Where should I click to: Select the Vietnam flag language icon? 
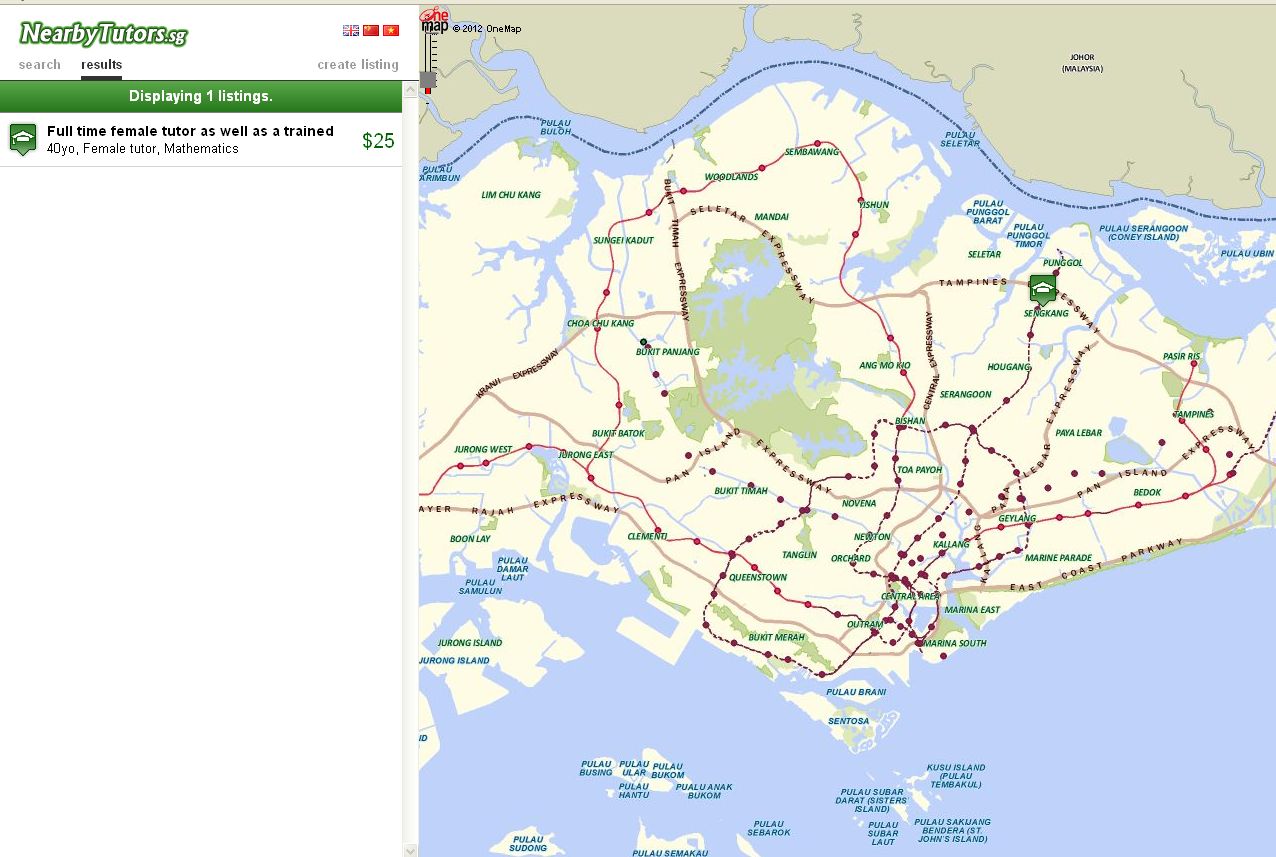coord(391,29)
